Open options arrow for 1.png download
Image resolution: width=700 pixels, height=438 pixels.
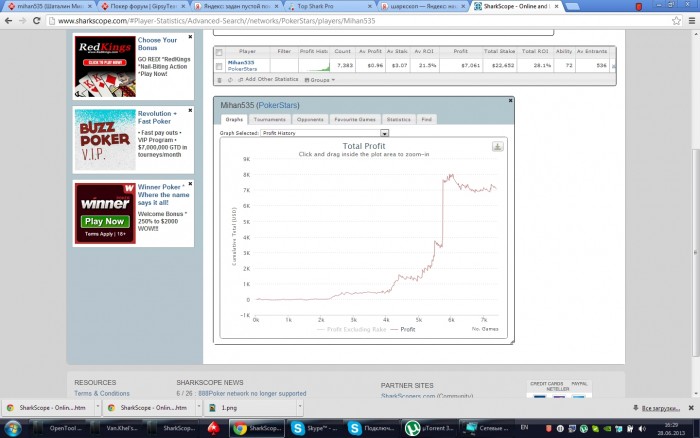point(300,407)
